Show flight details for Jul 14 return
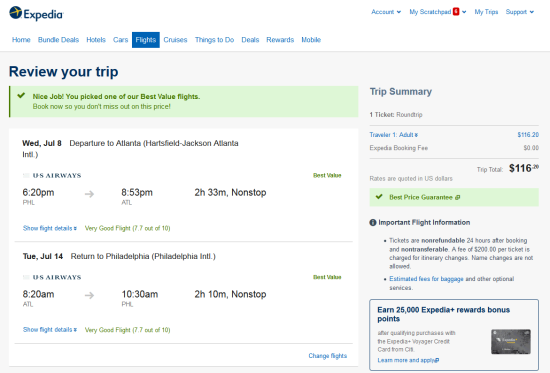The width and height of the screenshot is (550, 373). (50, 329)
